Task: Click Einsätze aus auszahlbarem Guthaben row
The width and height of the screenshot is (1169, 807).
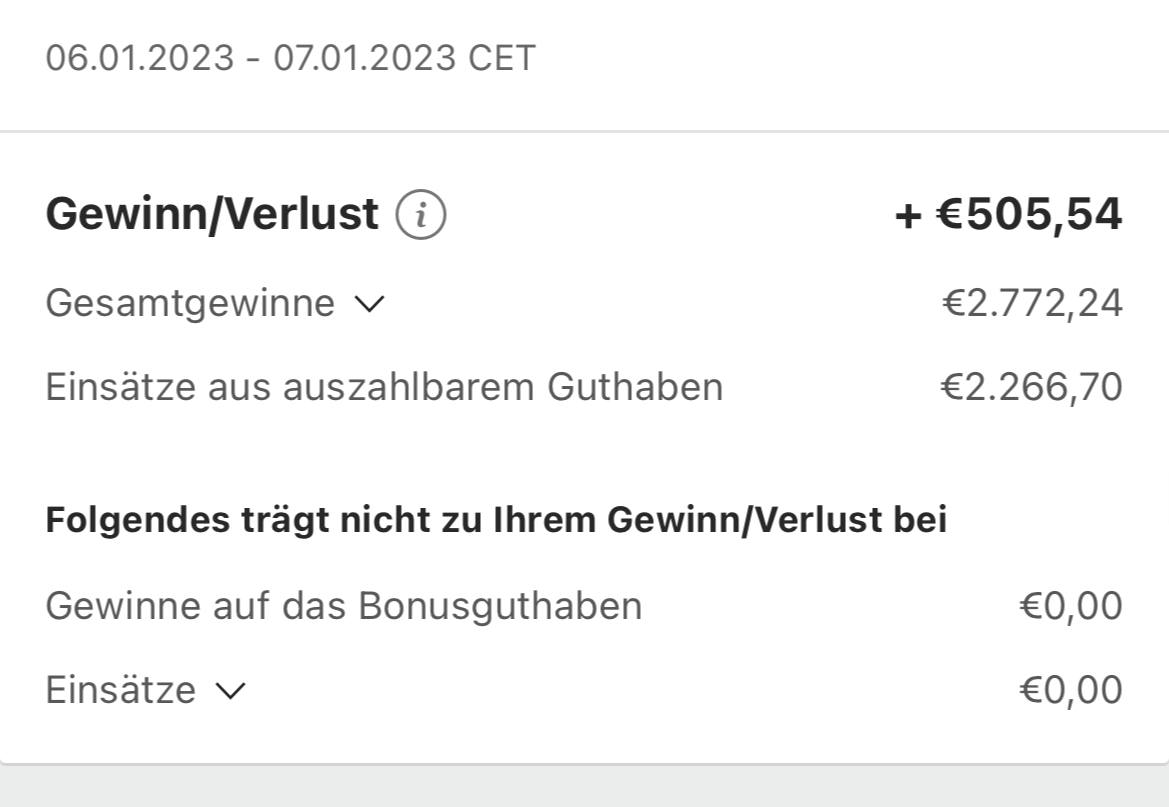Action: [x=584, y=387]
